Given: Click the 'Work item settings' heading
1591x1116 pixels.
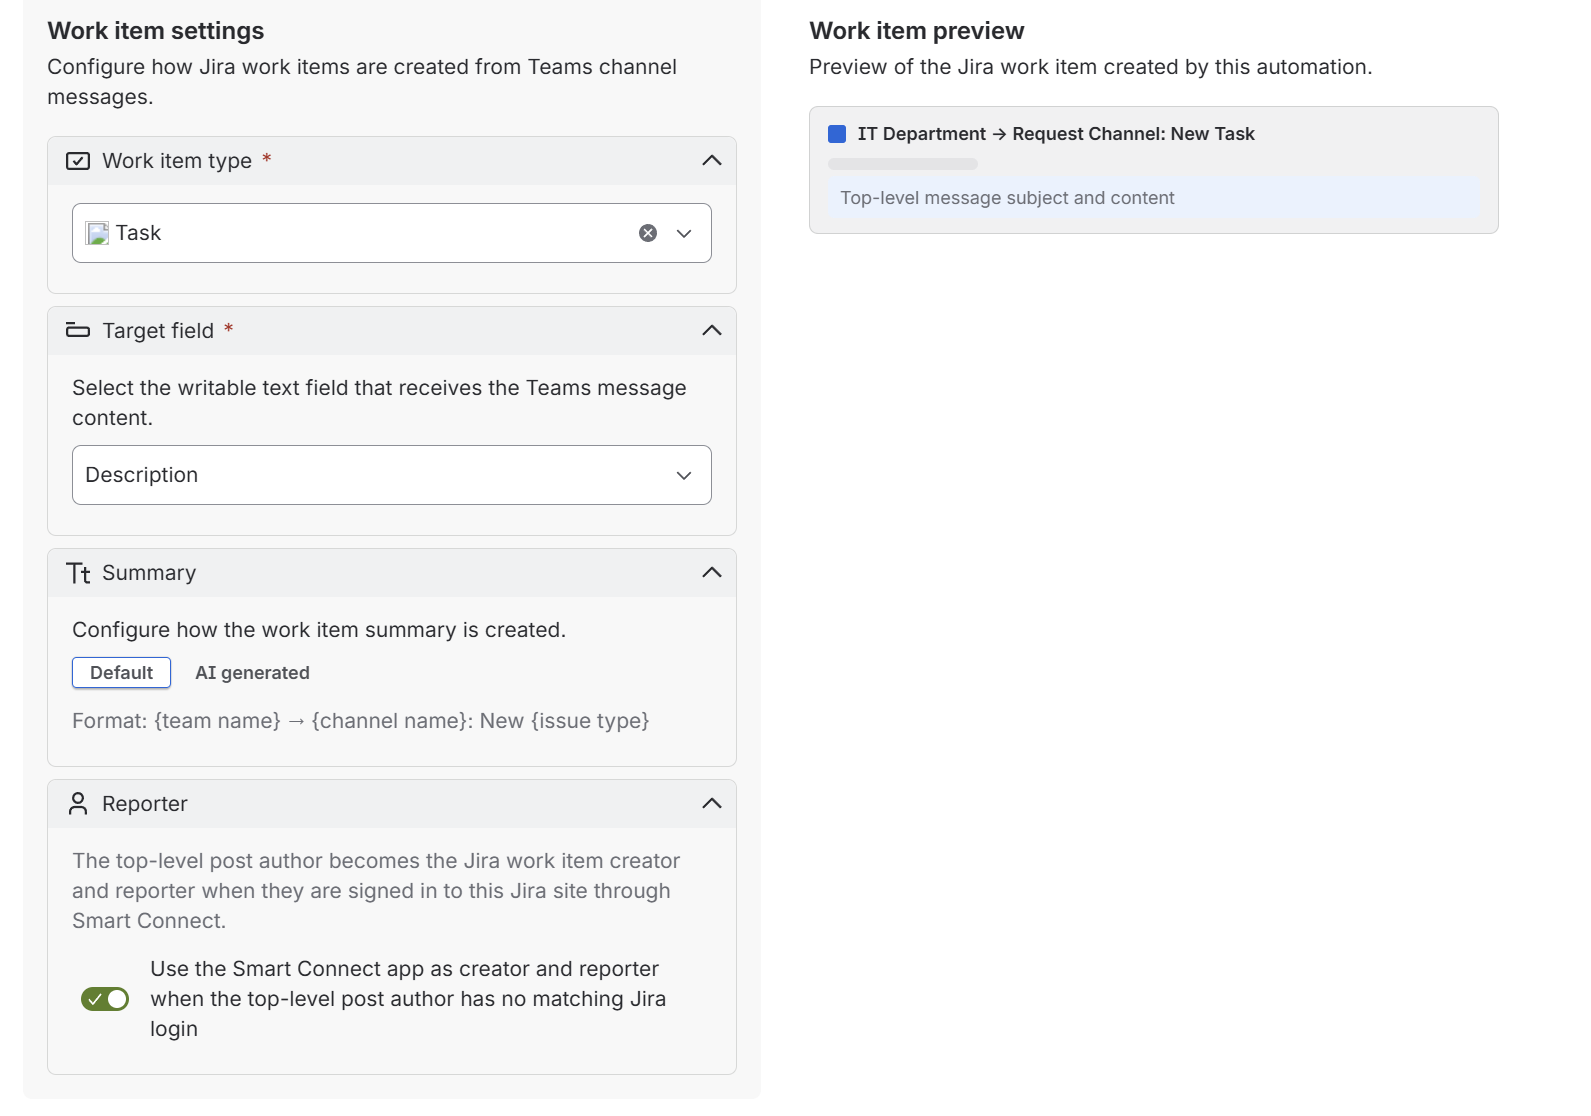Looking at the screenshot, I should coord(156,31).
